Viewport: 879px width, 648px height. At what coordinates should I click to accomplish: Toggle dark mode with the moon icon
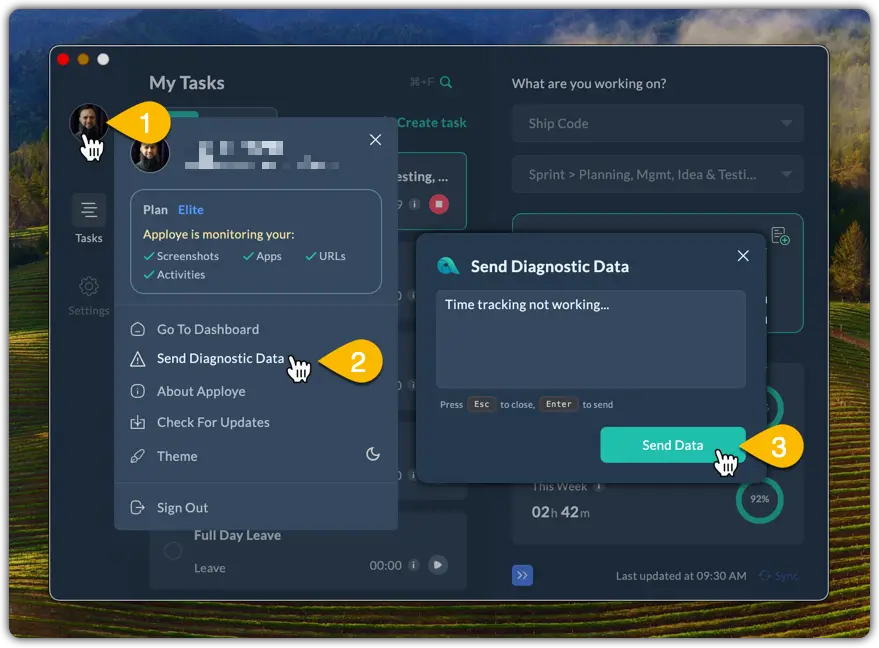pyautogui.click(x=373, y=454)
